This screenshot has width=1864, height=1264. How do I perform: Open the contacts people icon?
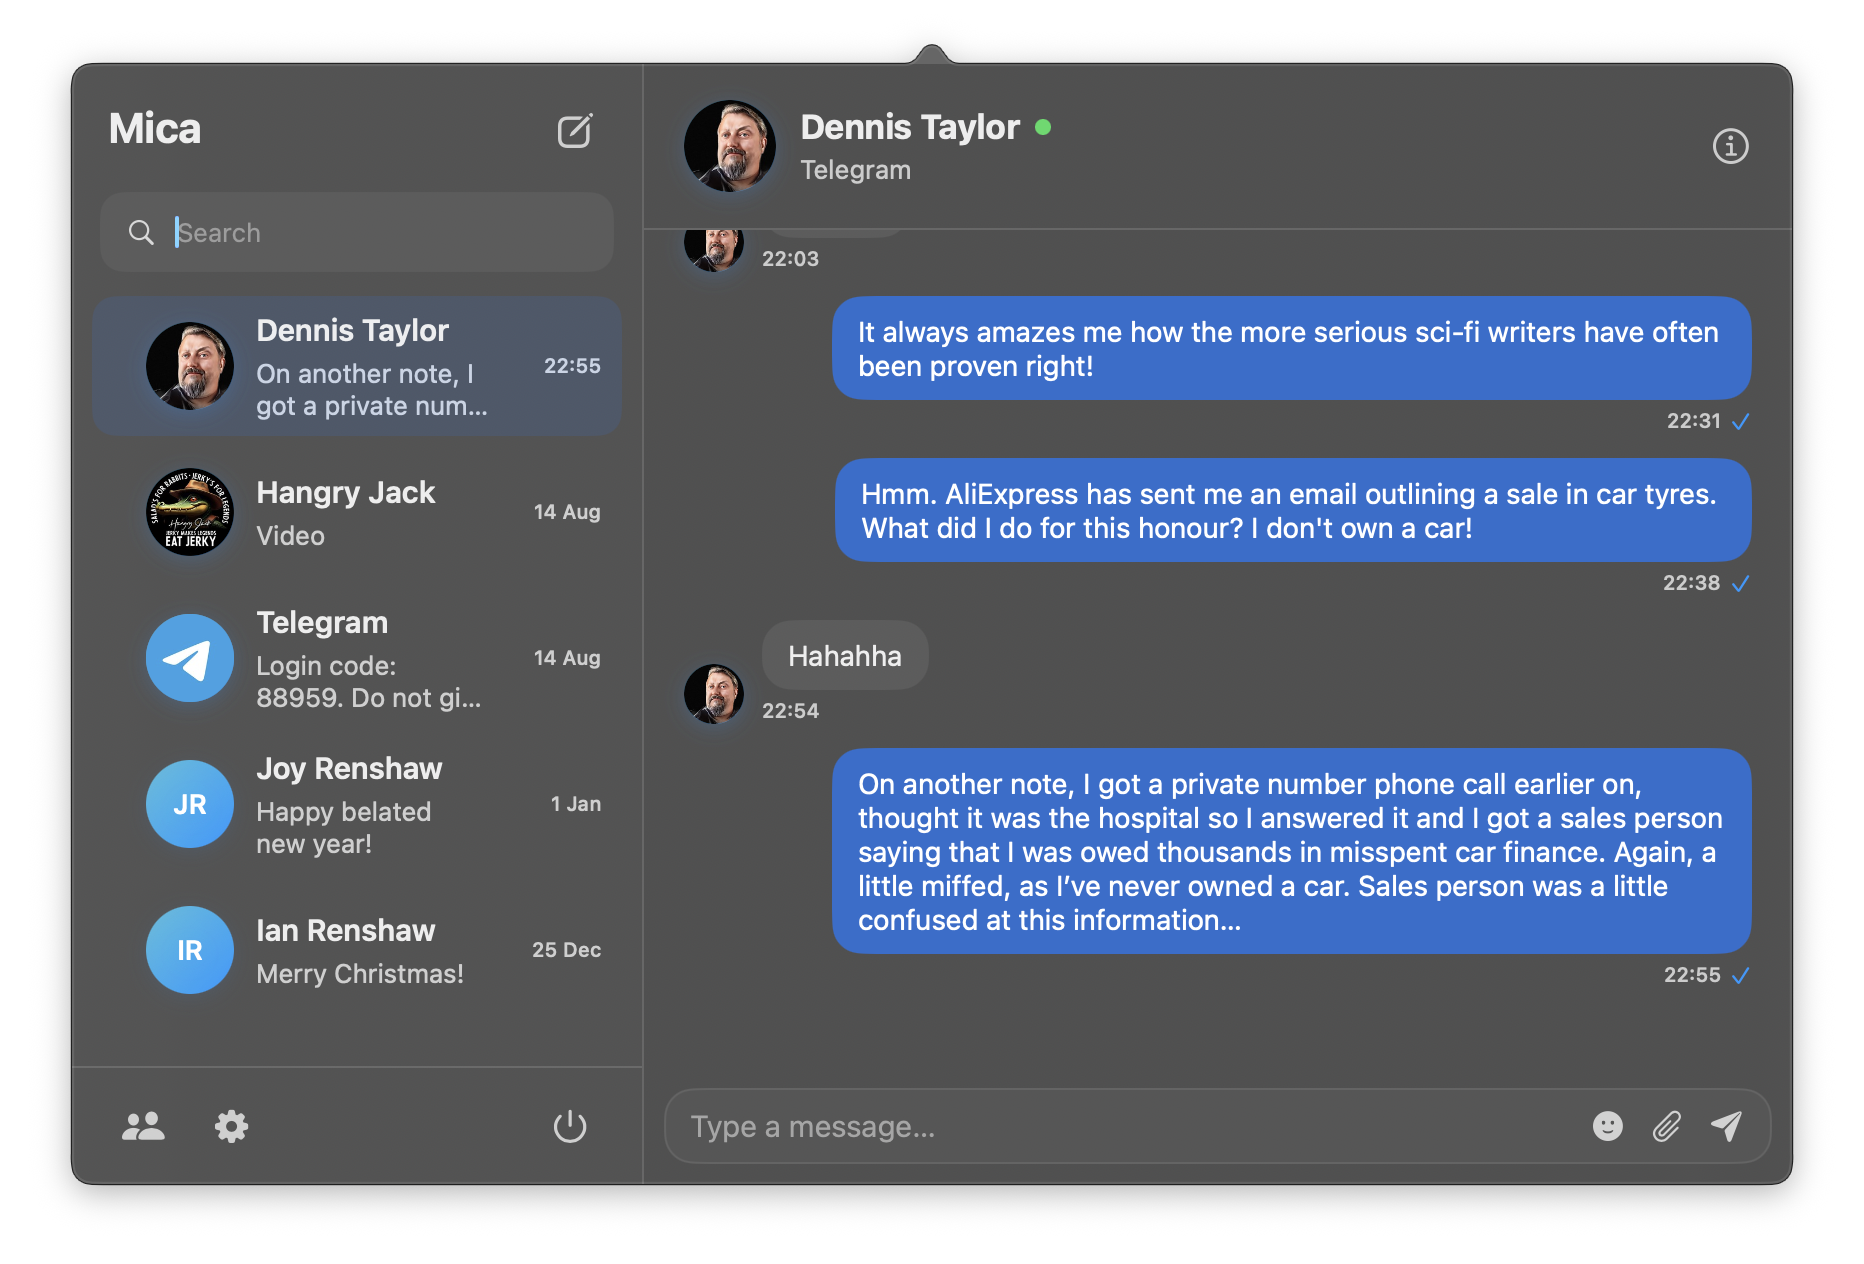(143, 1127)
